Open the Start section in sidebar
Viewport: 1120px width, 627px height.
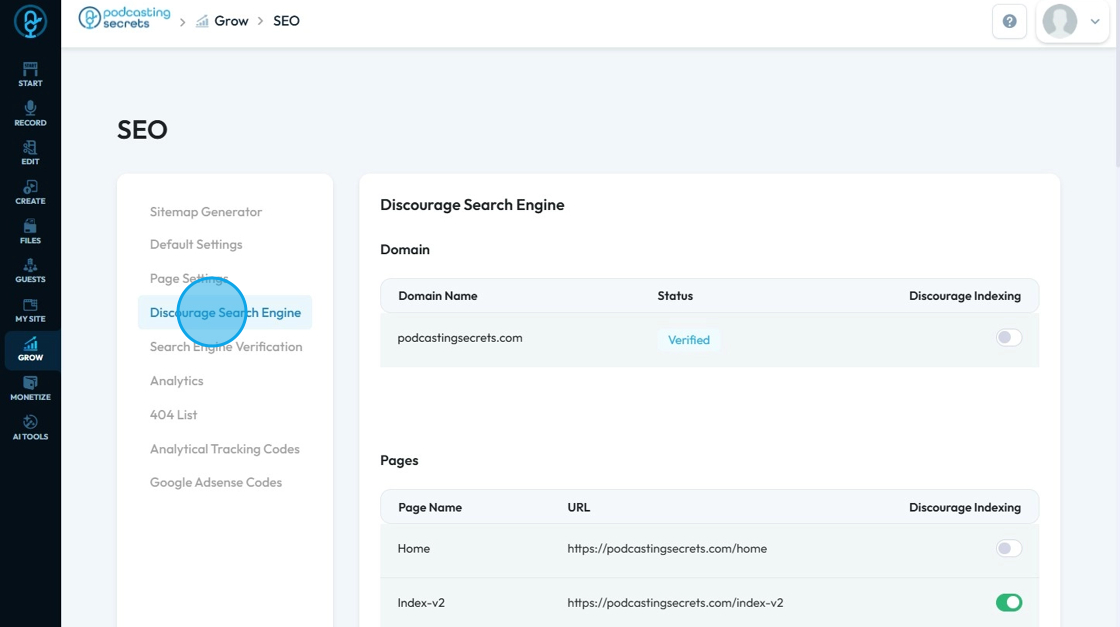click(x=30, y=74)
